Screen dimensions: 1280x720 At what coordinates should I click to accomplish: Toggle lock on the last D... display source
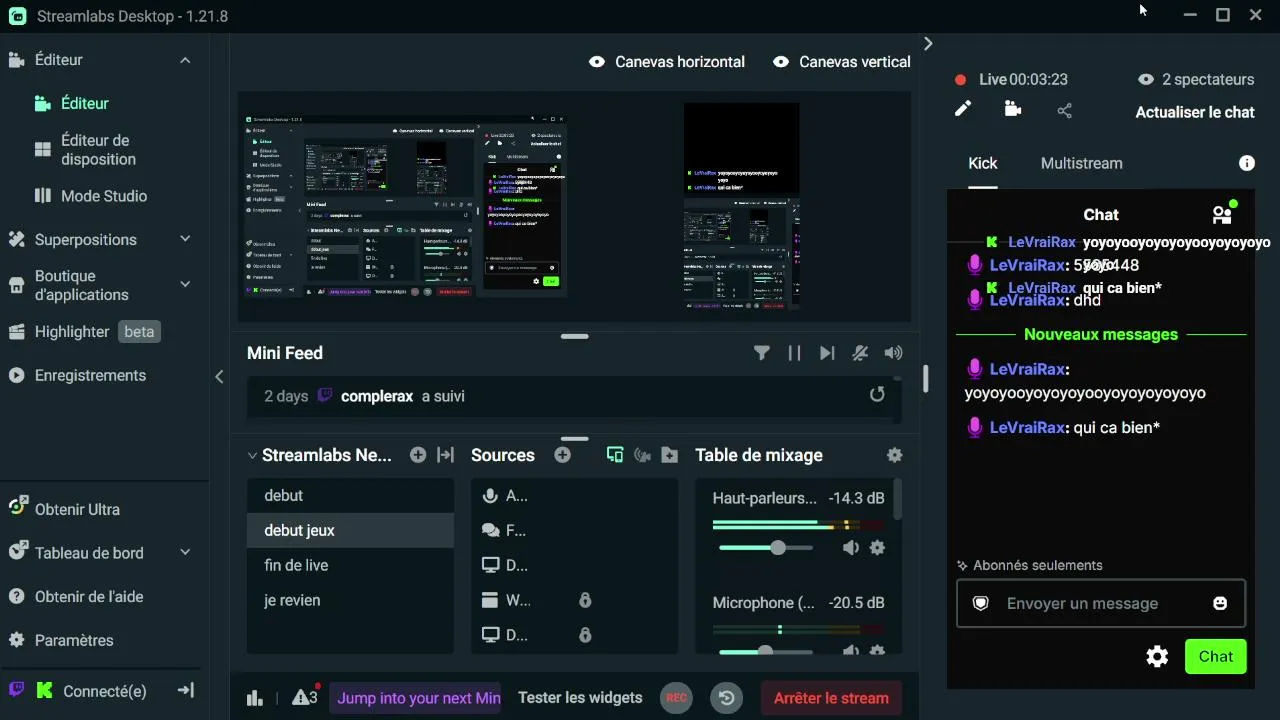click(x=585, y=635)
